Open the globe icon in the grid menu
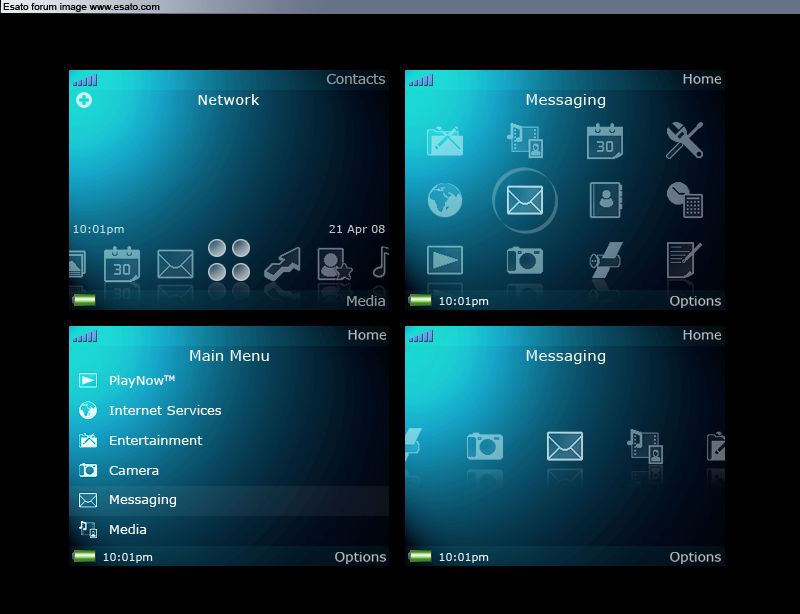800x614 pixels. (445, 200)
